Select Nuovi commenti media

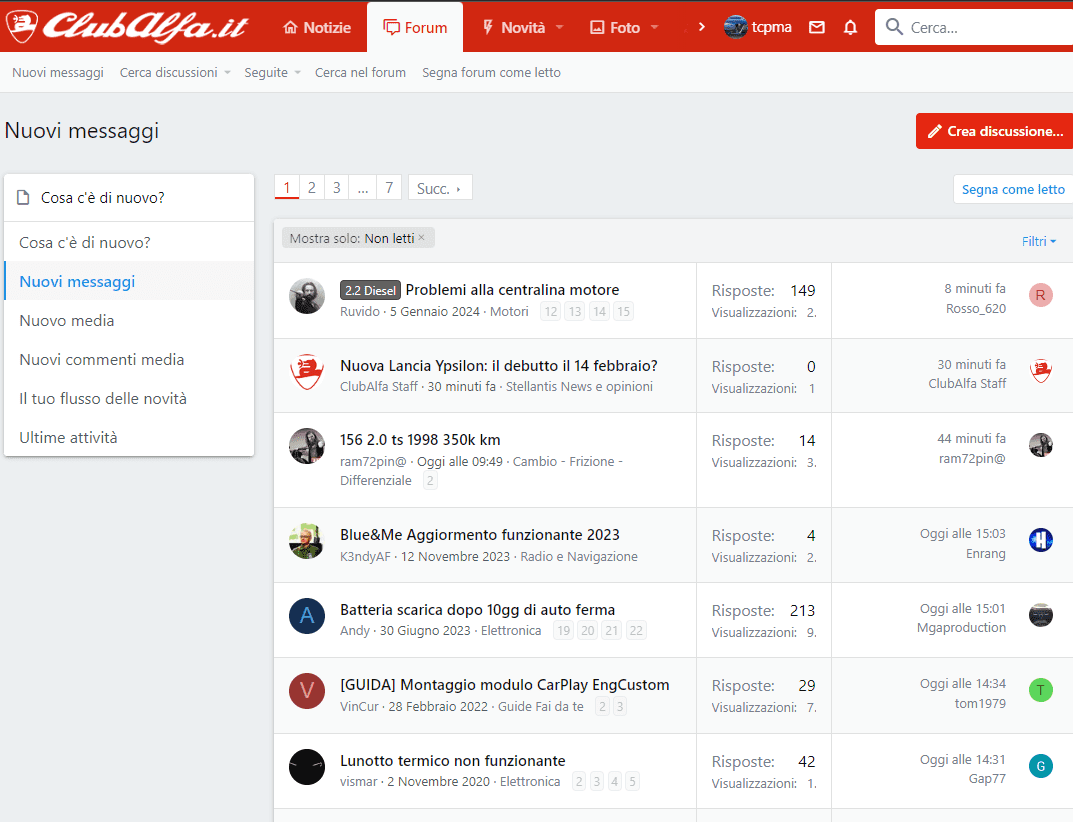click(129, 359)
